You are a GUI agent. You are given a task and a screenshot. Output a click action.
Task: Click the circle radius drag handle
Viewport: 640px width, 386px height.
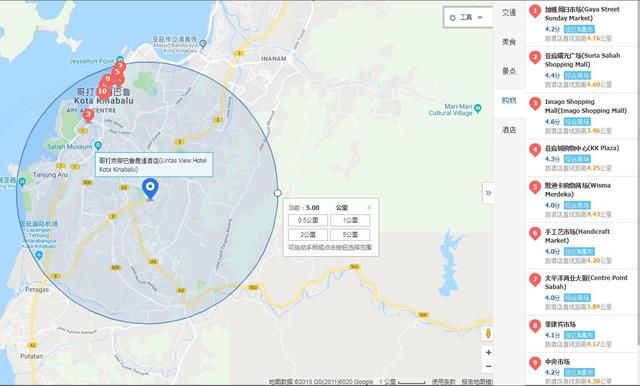pyautogui.click(x=278, y=193)
